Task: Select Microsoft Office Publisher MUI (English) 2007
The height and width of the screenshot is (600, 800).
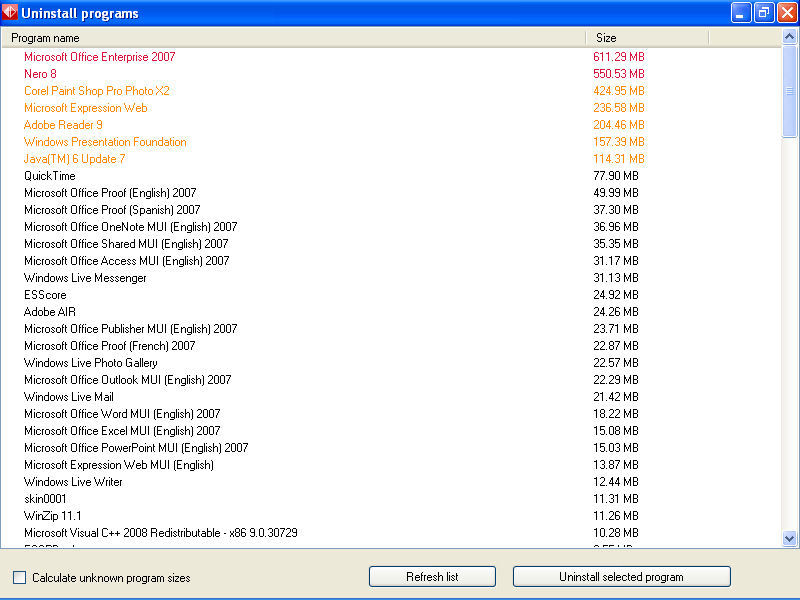Action: click(131, 329)
